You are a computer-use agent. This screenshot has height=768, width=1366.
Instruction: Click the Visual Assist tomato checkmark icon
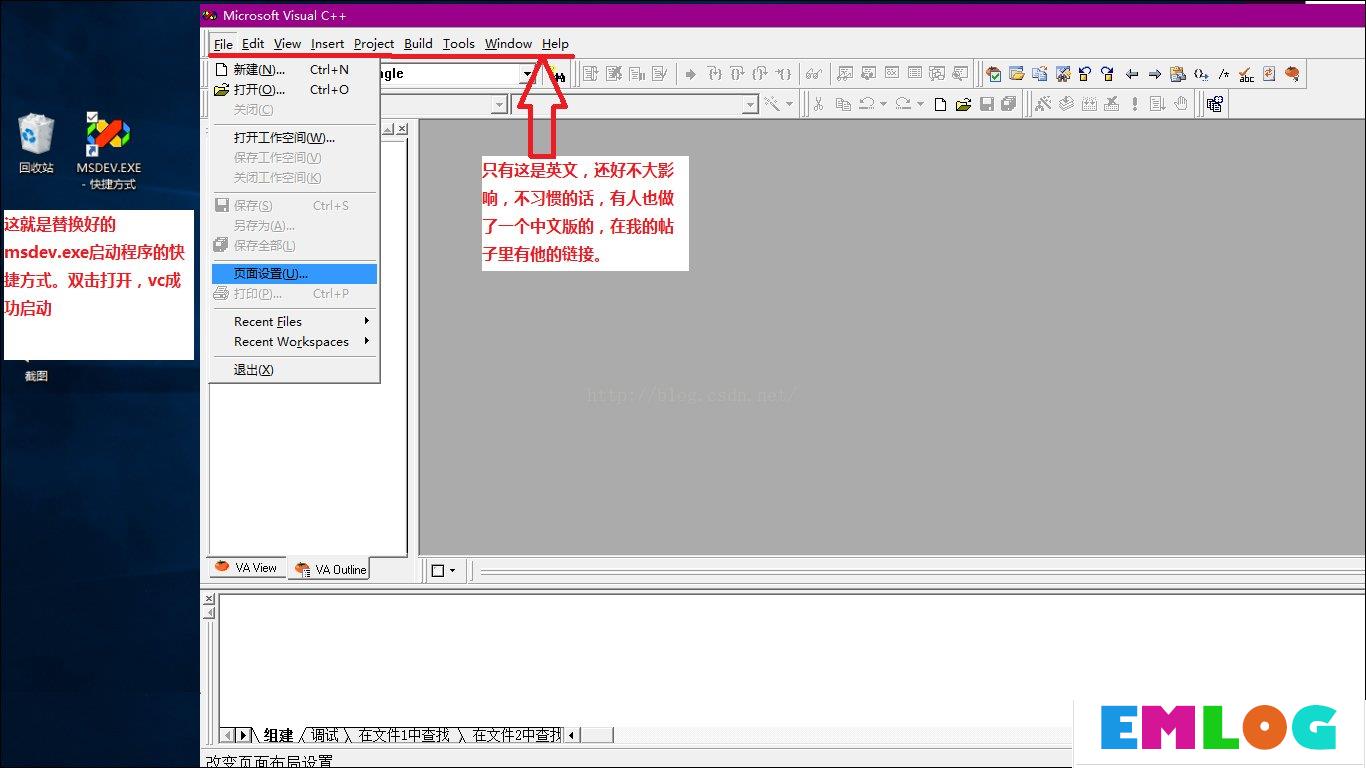click(x=993, y=74)
